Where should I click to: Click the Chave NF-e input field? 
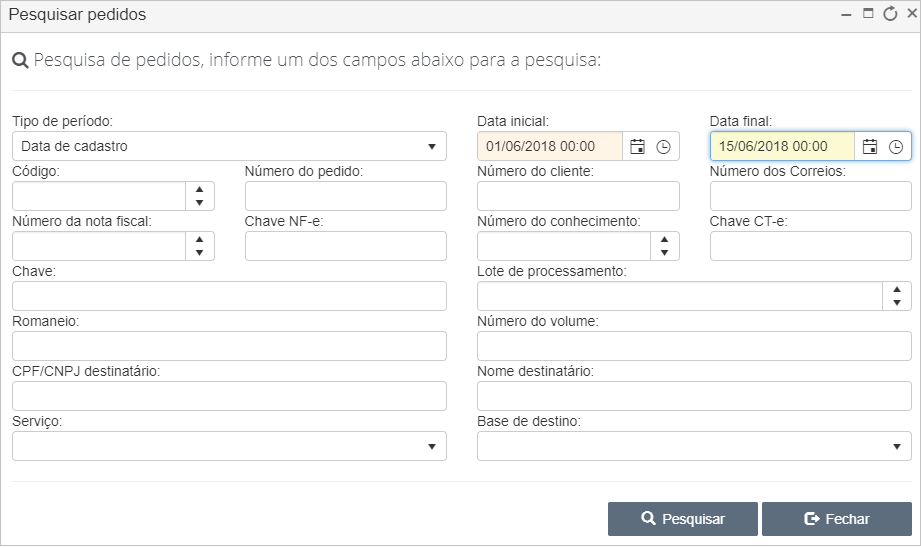coord(346,246)
